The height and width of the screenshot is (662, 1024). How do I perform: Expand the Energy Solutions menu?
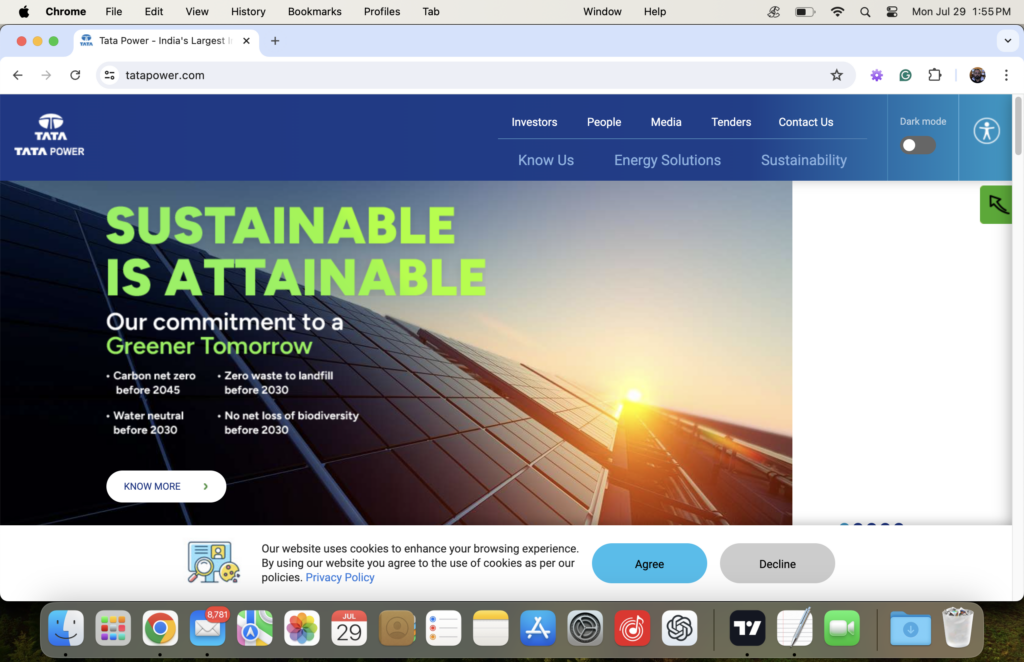tap(667, 160)
